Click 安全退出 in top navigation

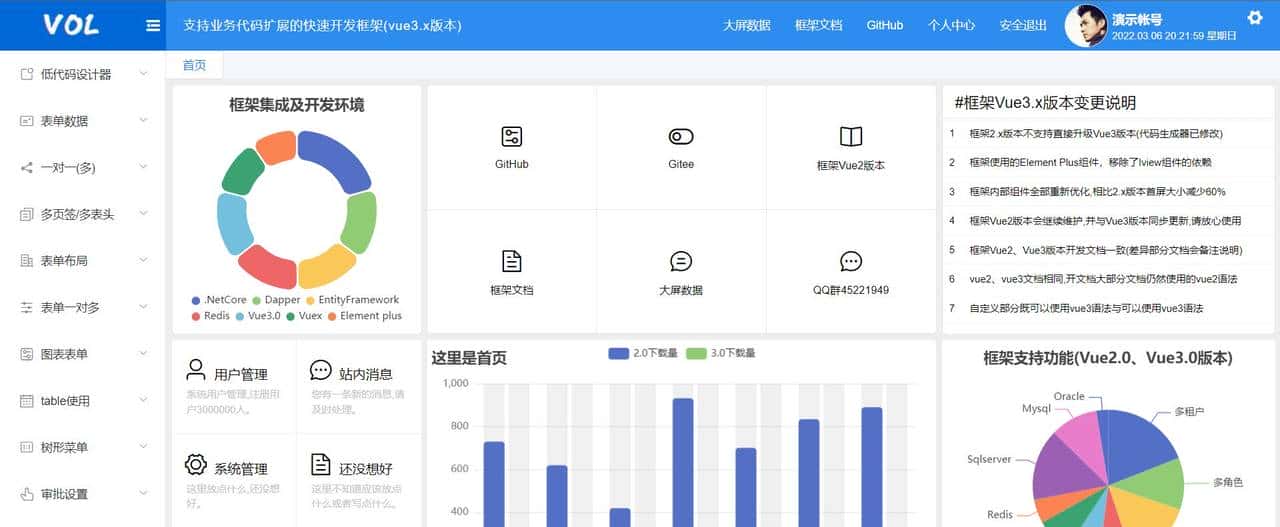point(1024,26)
